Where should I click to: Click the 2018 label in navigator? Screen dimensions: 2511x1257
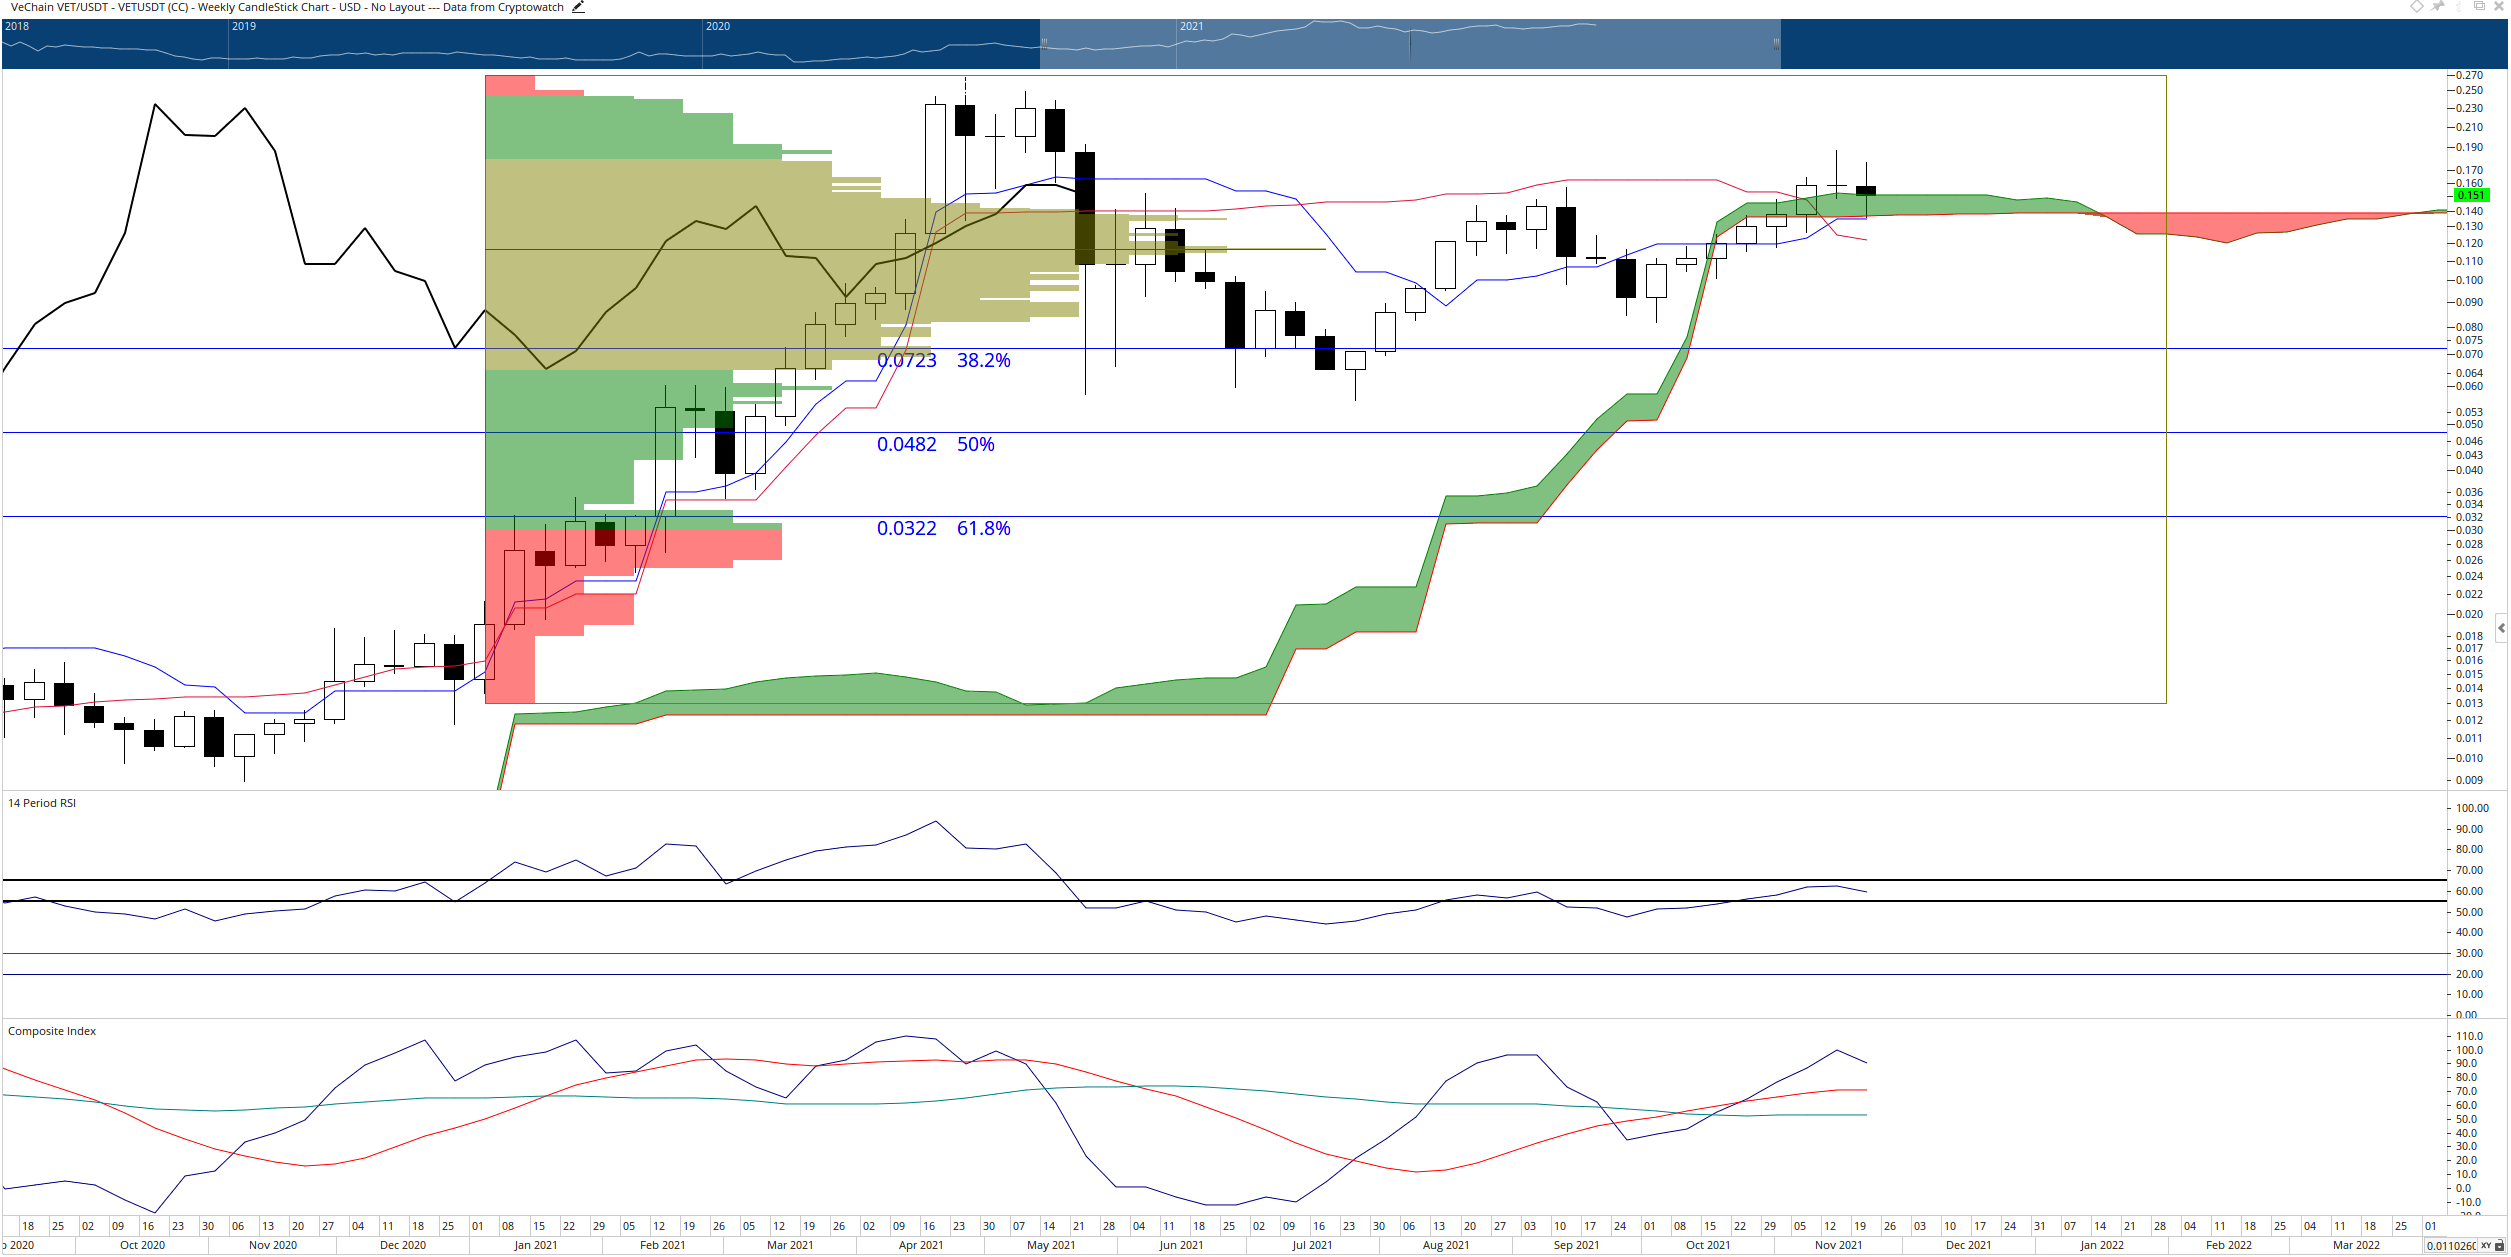tap(17, 26)
